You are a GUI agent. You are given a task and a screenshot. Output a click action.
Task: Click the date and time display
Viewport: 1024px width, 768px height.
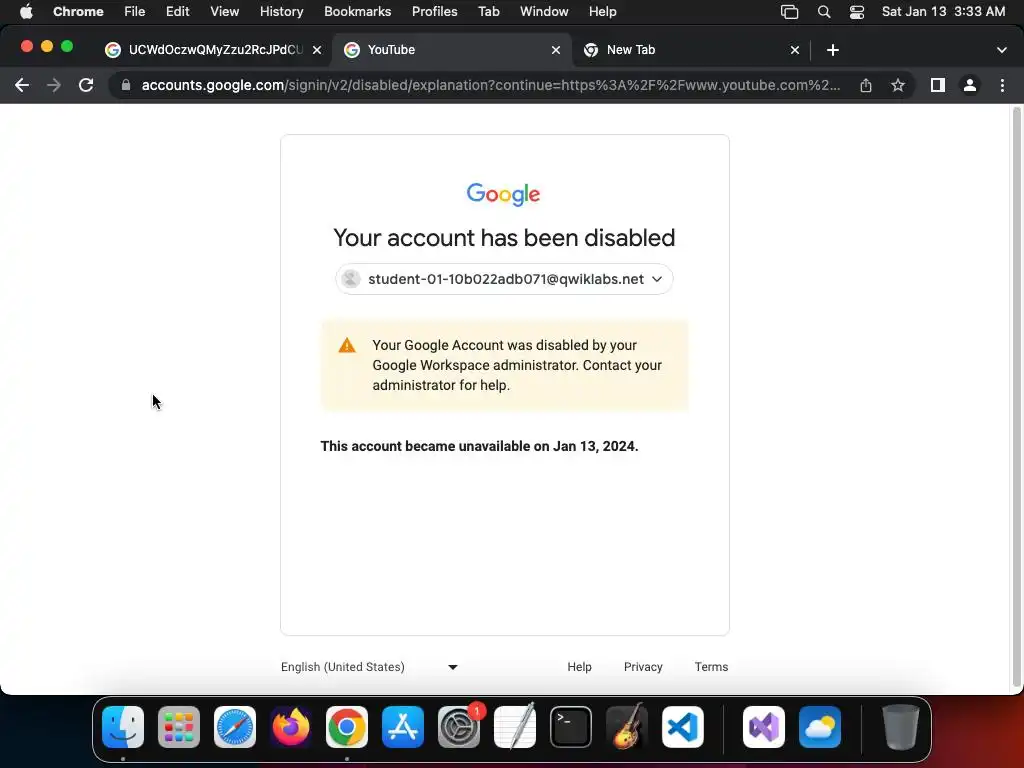(x=943, y=12)
